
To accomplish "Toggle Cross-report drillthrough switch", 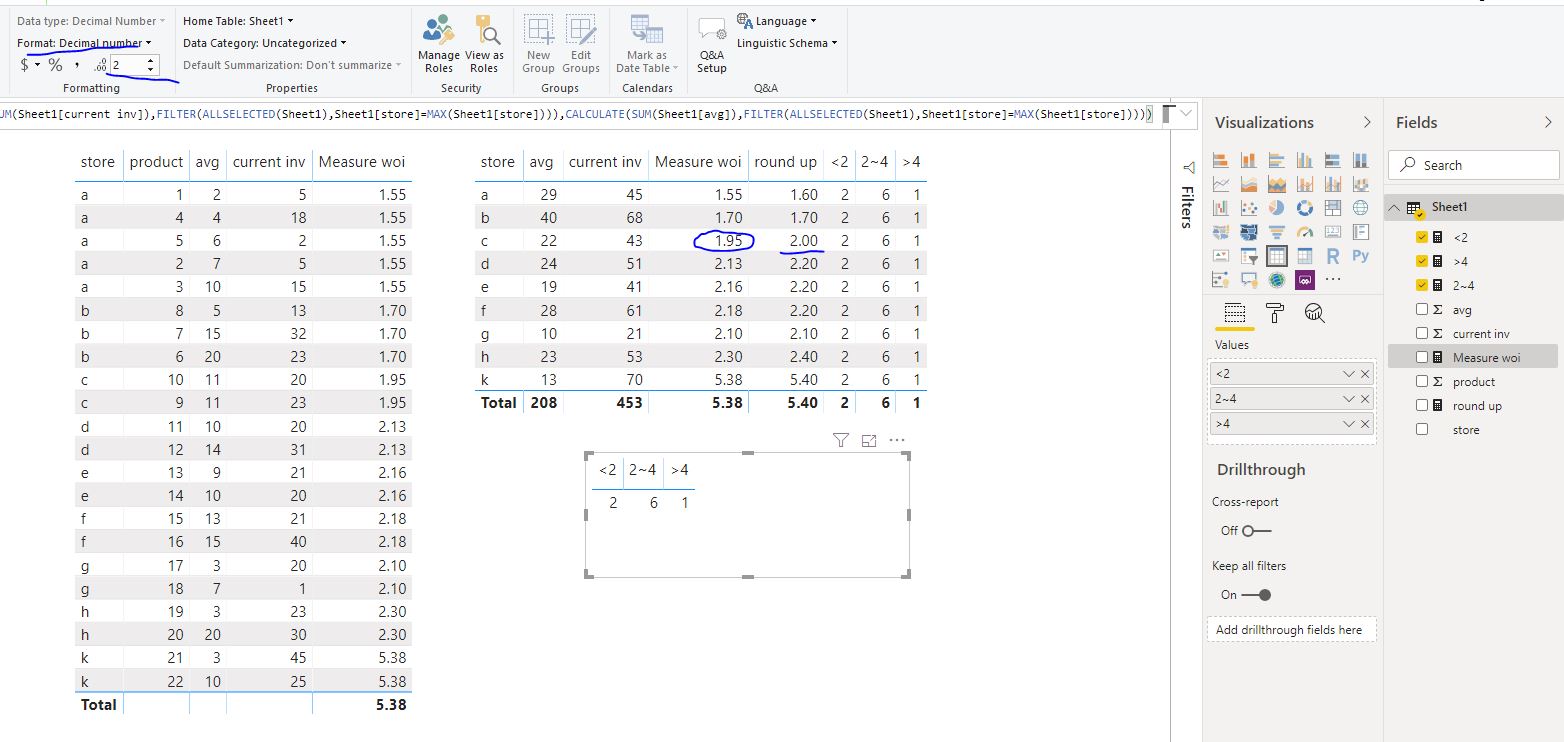I will pyautogui.click(x=1256, y=531).
